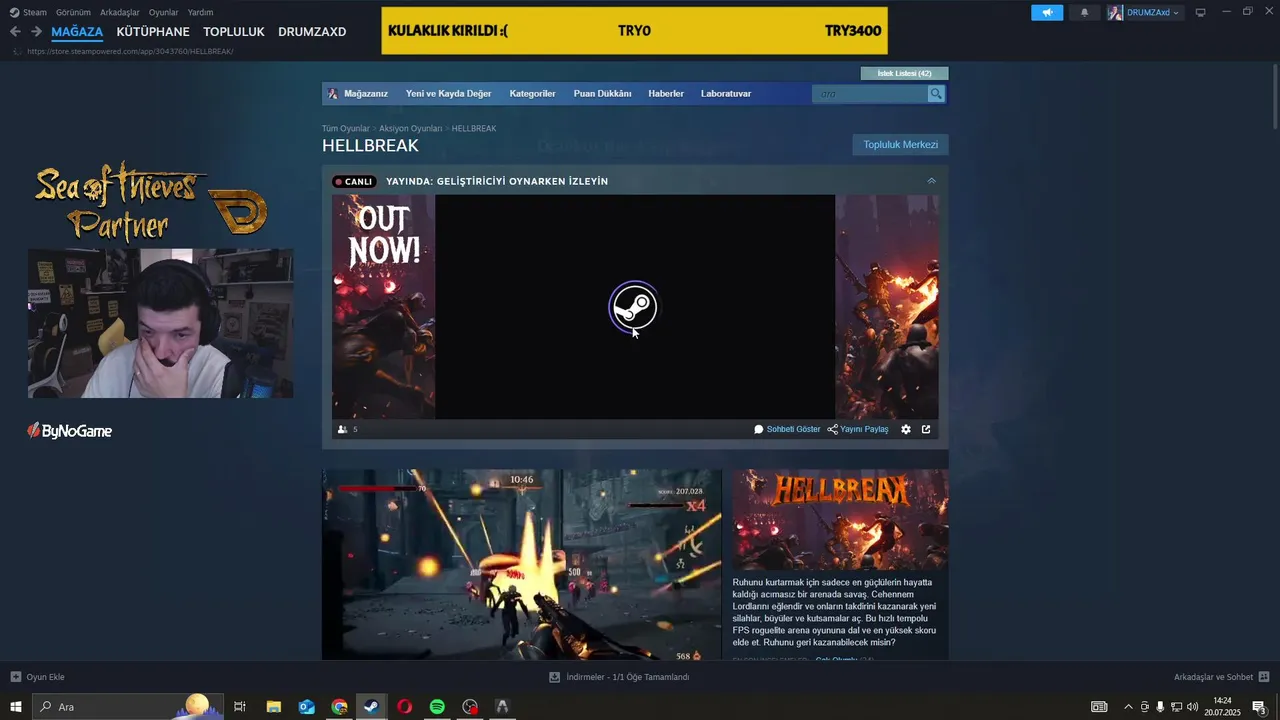
Task: Open Opera from taskbar
Action: [404, 707]
